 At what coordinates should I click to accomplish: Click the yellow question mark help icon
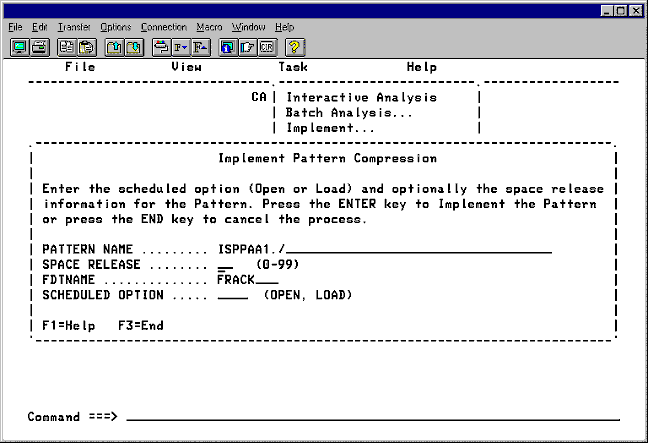tap(295, 48)
